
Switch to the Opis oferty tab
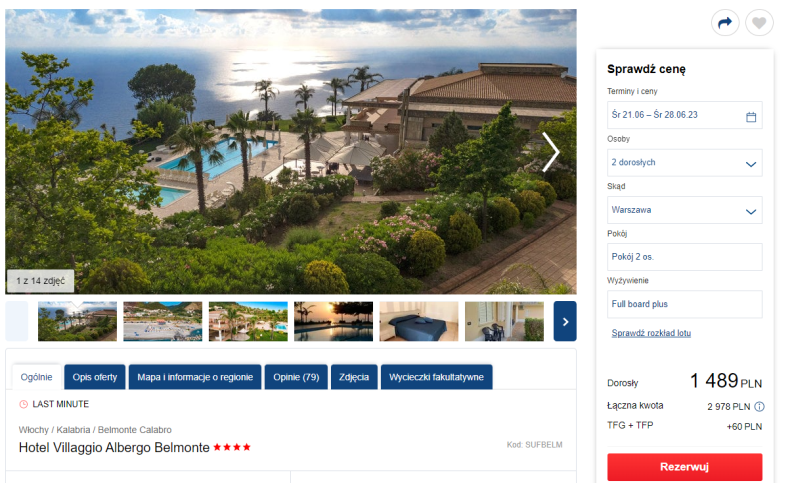pos(95,377)
